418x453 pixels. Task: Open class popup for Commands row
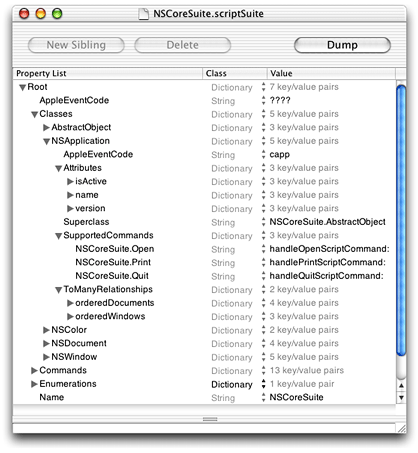263,370
